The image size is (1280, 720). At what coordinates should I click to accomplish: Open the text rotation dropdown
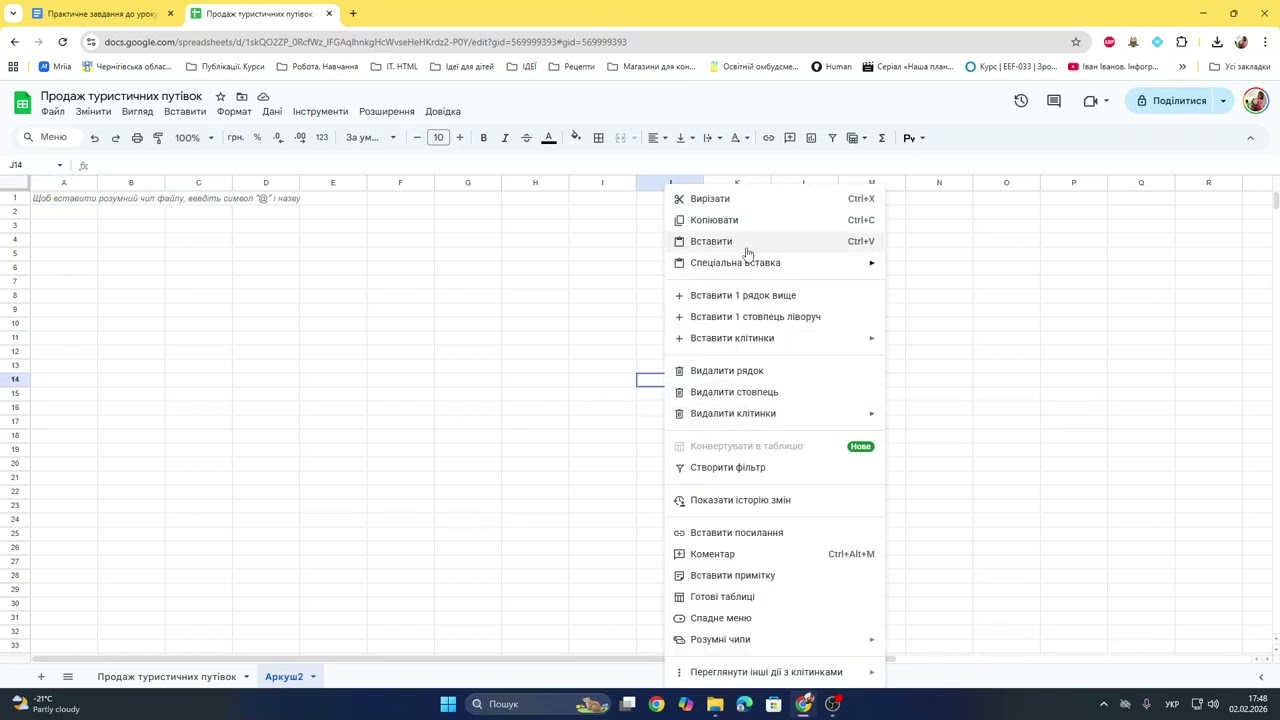pyautogui.click(x=739, y=138)
